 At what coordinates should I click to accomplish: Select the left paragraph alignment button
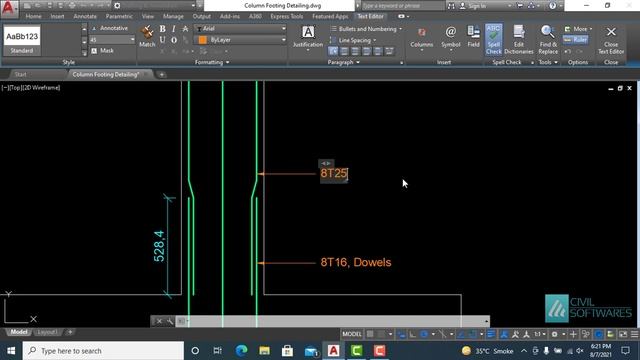344,51
